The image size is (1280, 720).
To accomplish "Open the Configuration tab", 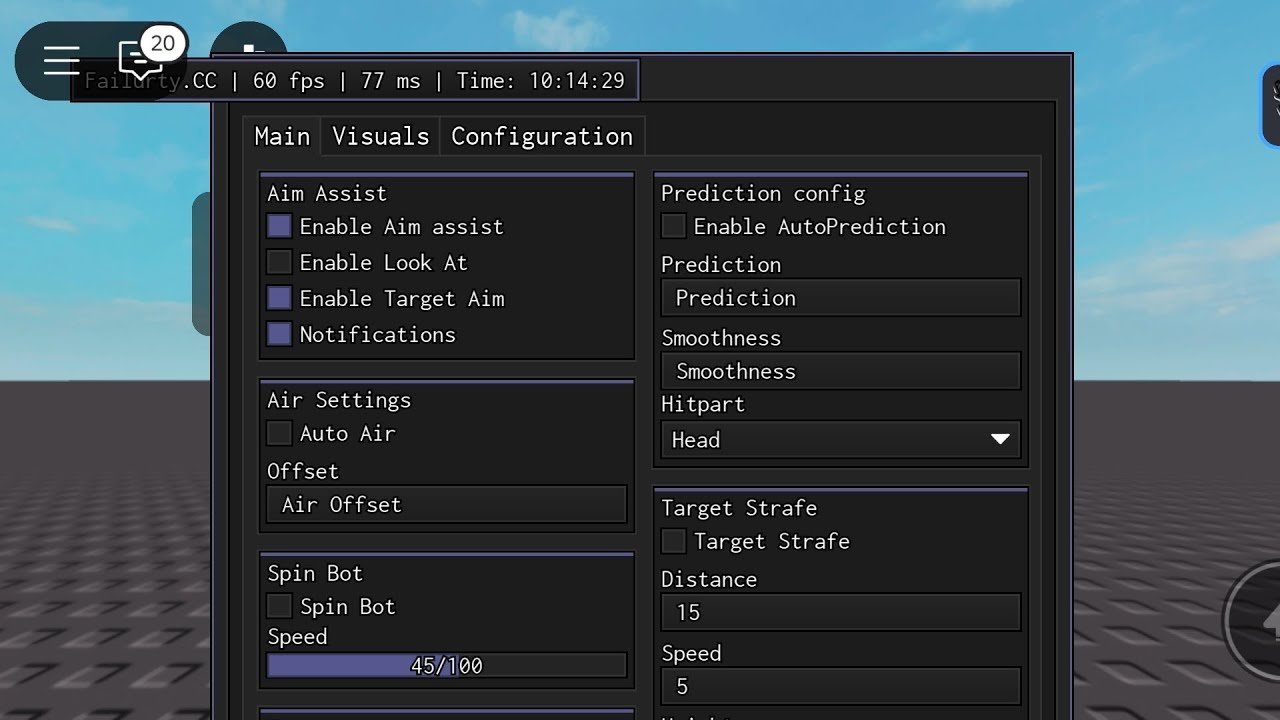I will 542,137.
